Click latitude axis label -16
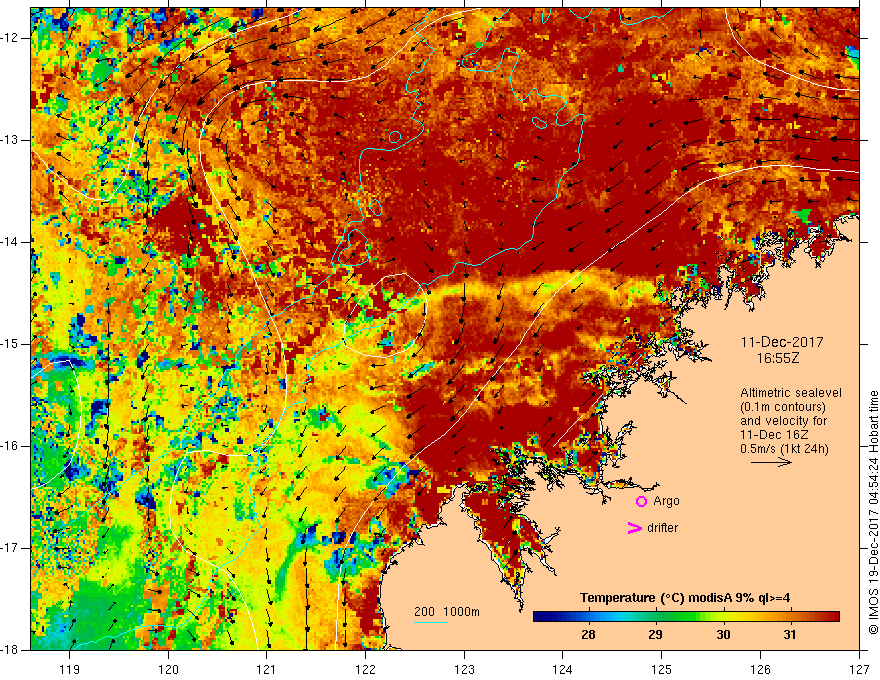880x680 pixels. click(x=10, y=446)
